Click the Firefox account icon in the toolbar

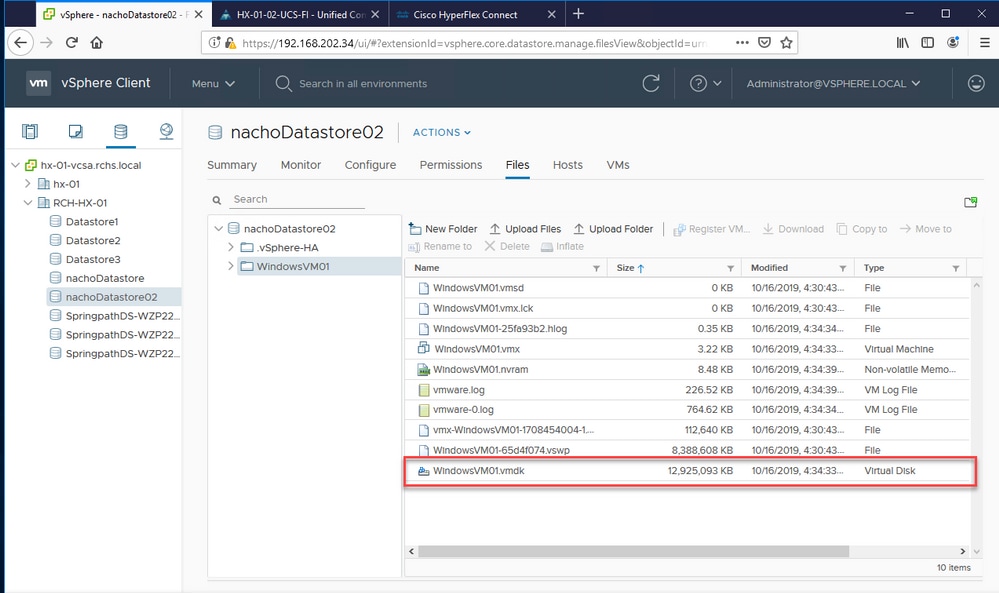953,43
